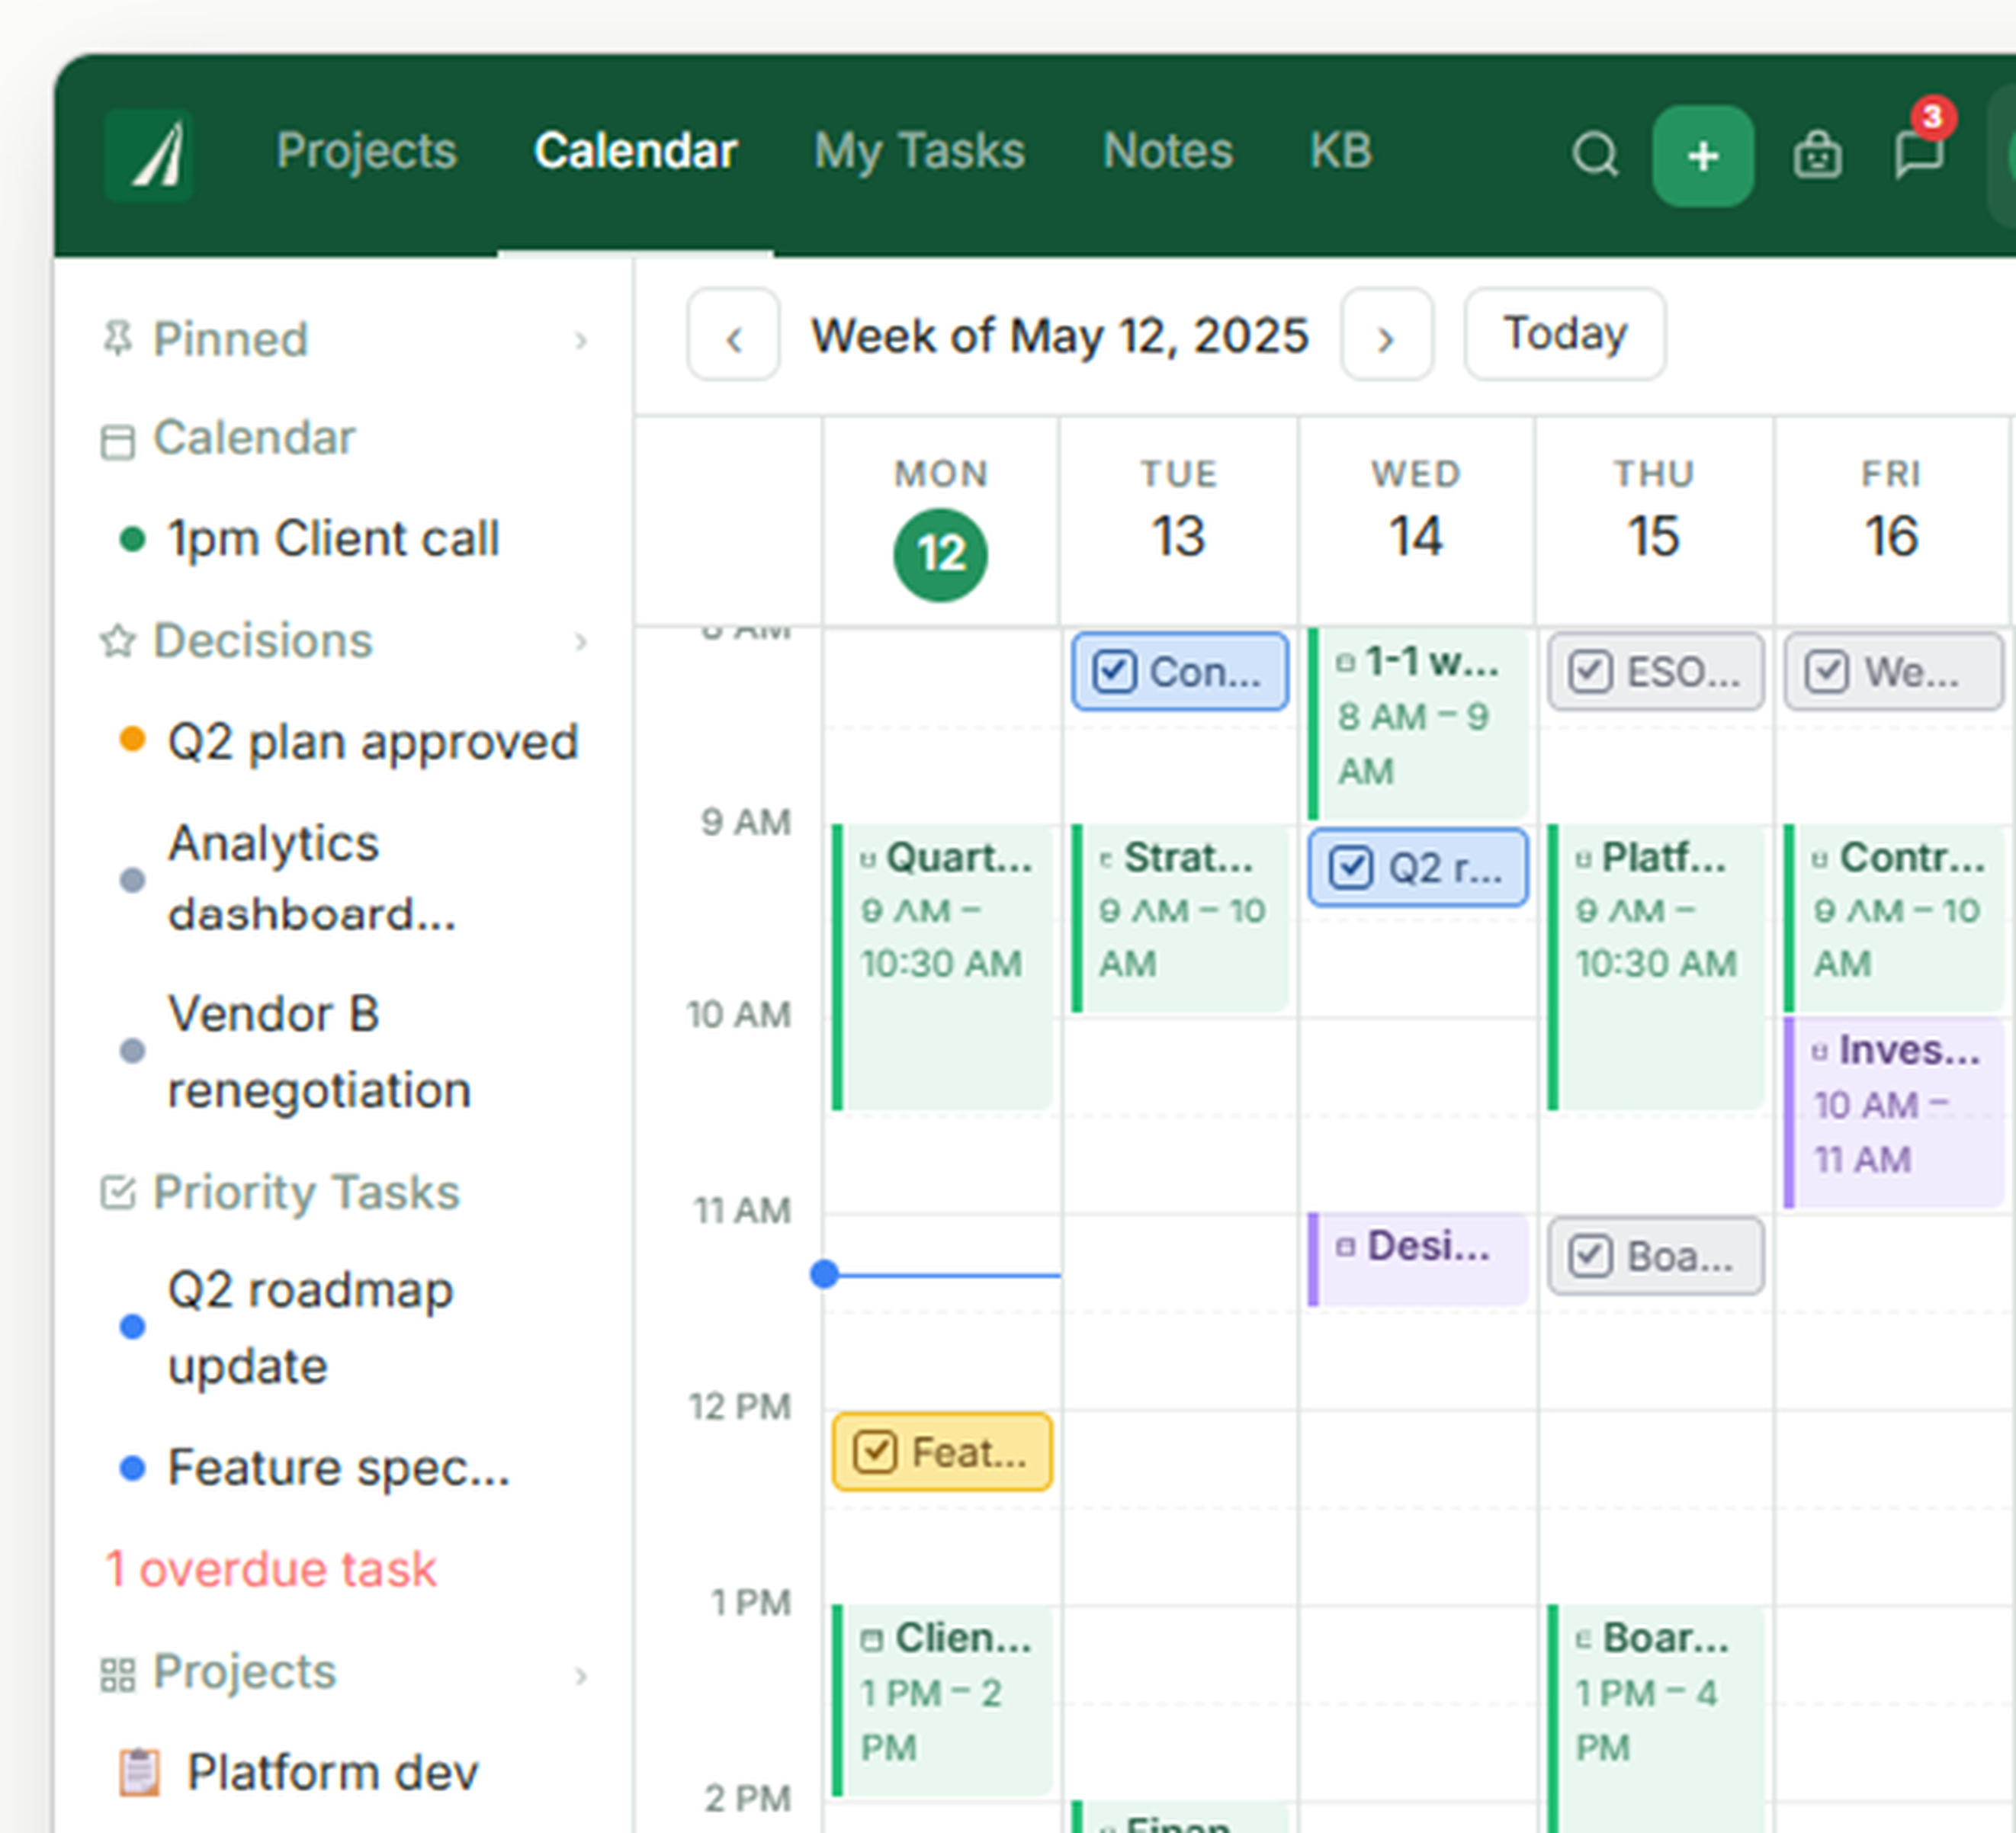The image size is (2016, 1833).
Task: Open Friday's Contr... 9 AM event
Action: [x=1894, y=918]
